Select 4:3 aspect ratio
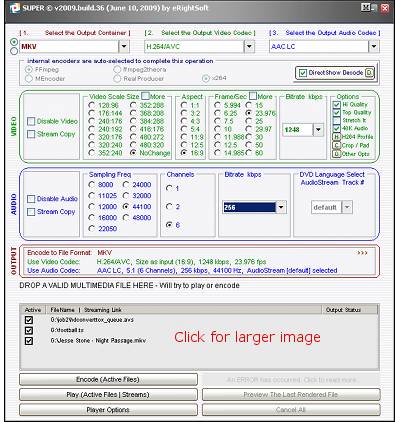395x422 pixels. click(184, 121)
